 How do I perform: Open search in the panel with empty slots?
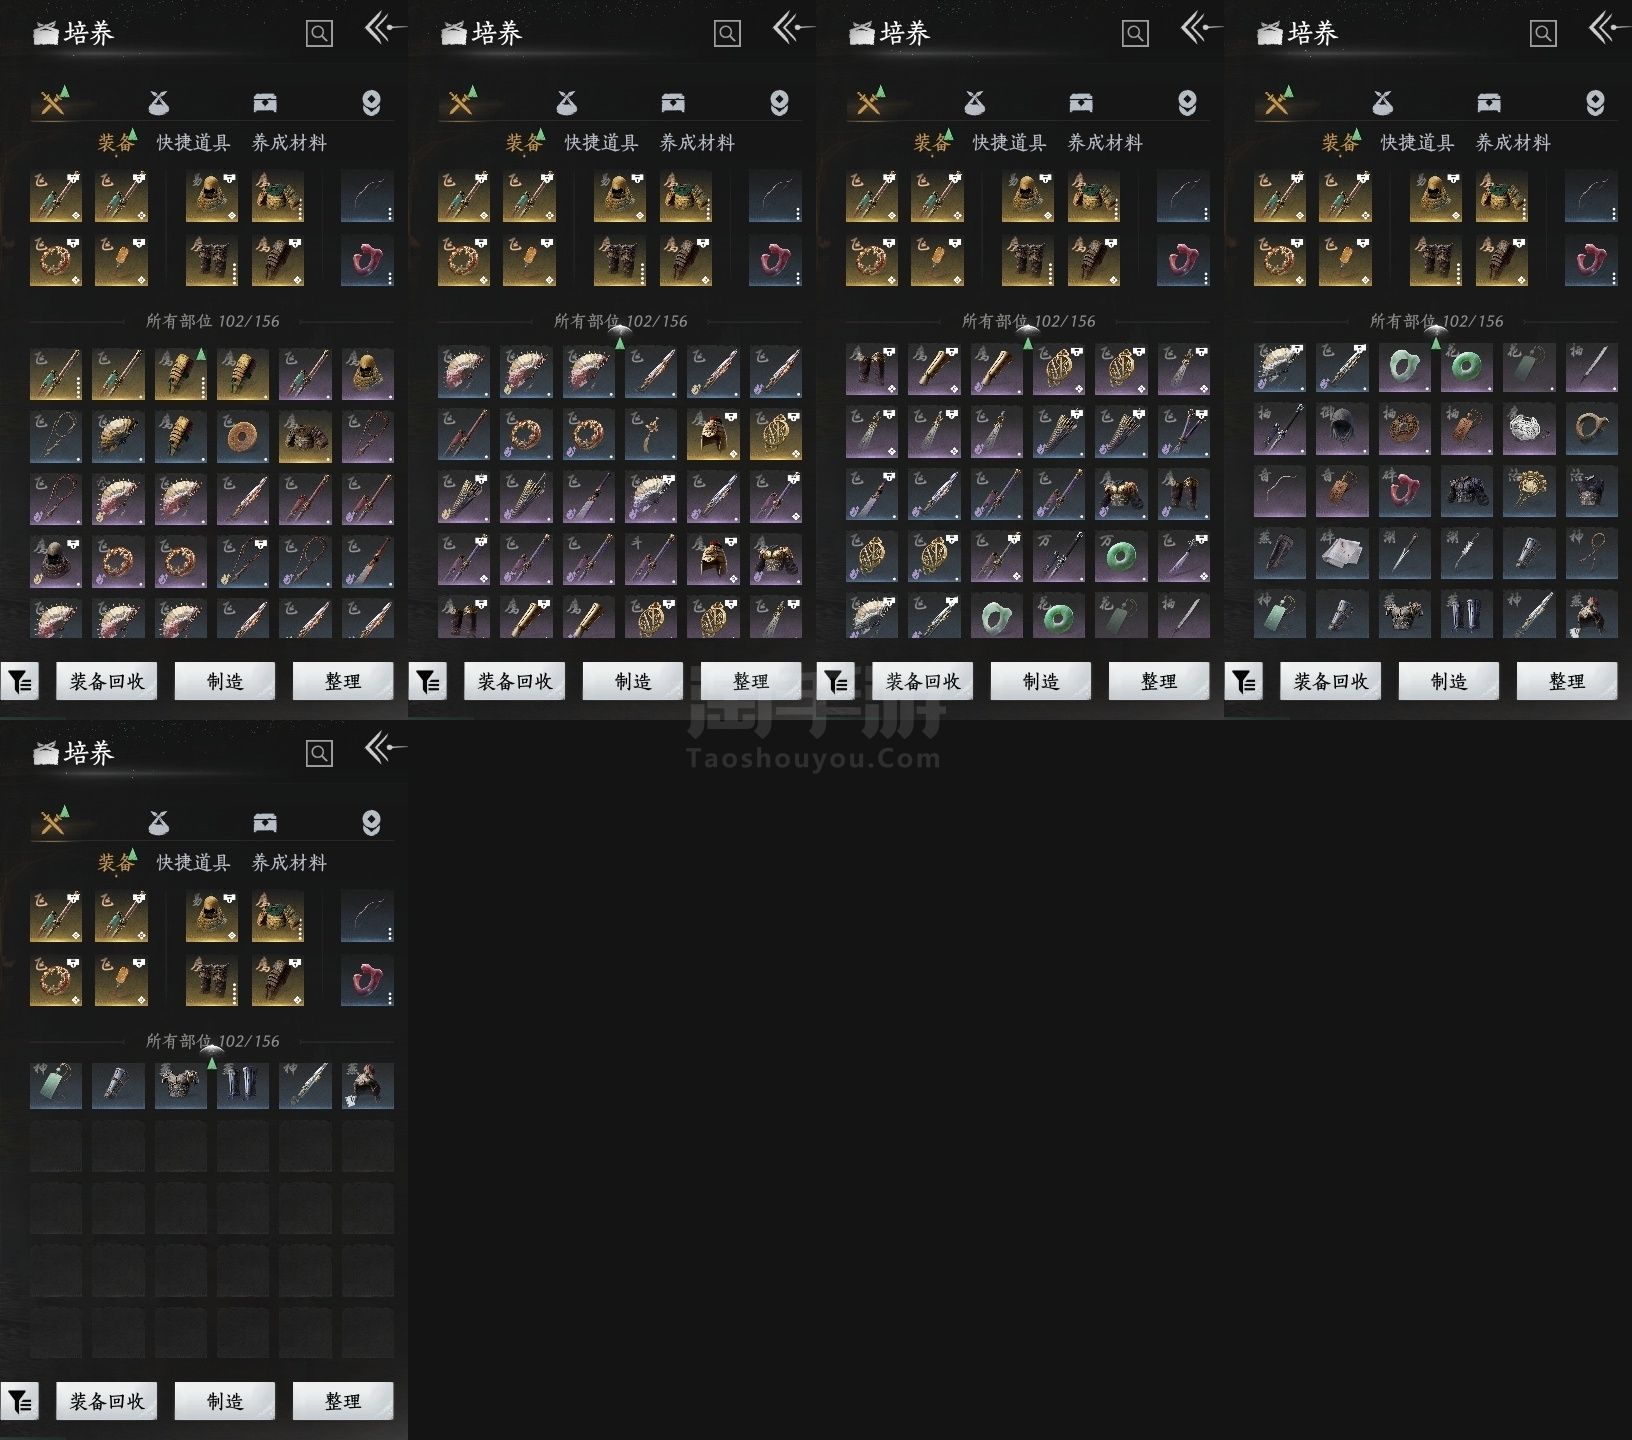(x=319, y=753)
